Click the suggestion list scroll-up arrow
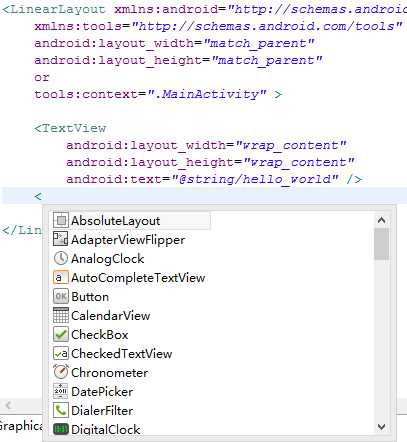Viewport: 407px width, 442px height. [x=381, y=220]
